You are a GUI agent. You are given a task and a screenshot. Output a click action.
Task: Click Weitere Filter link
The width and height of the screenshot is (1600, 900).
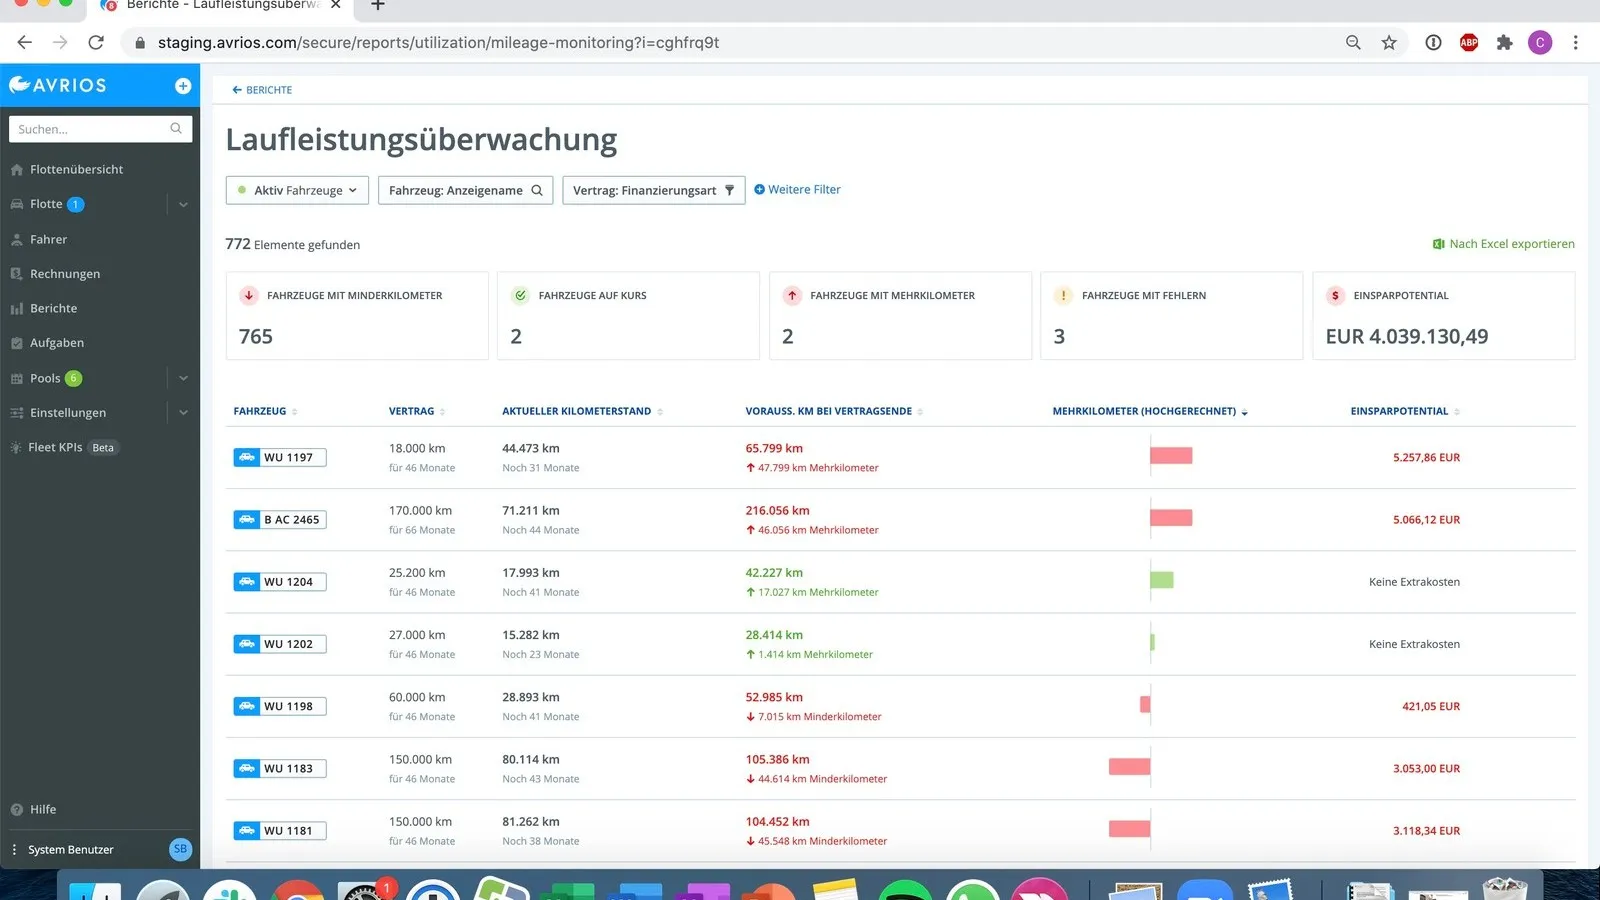coord(797,190)
